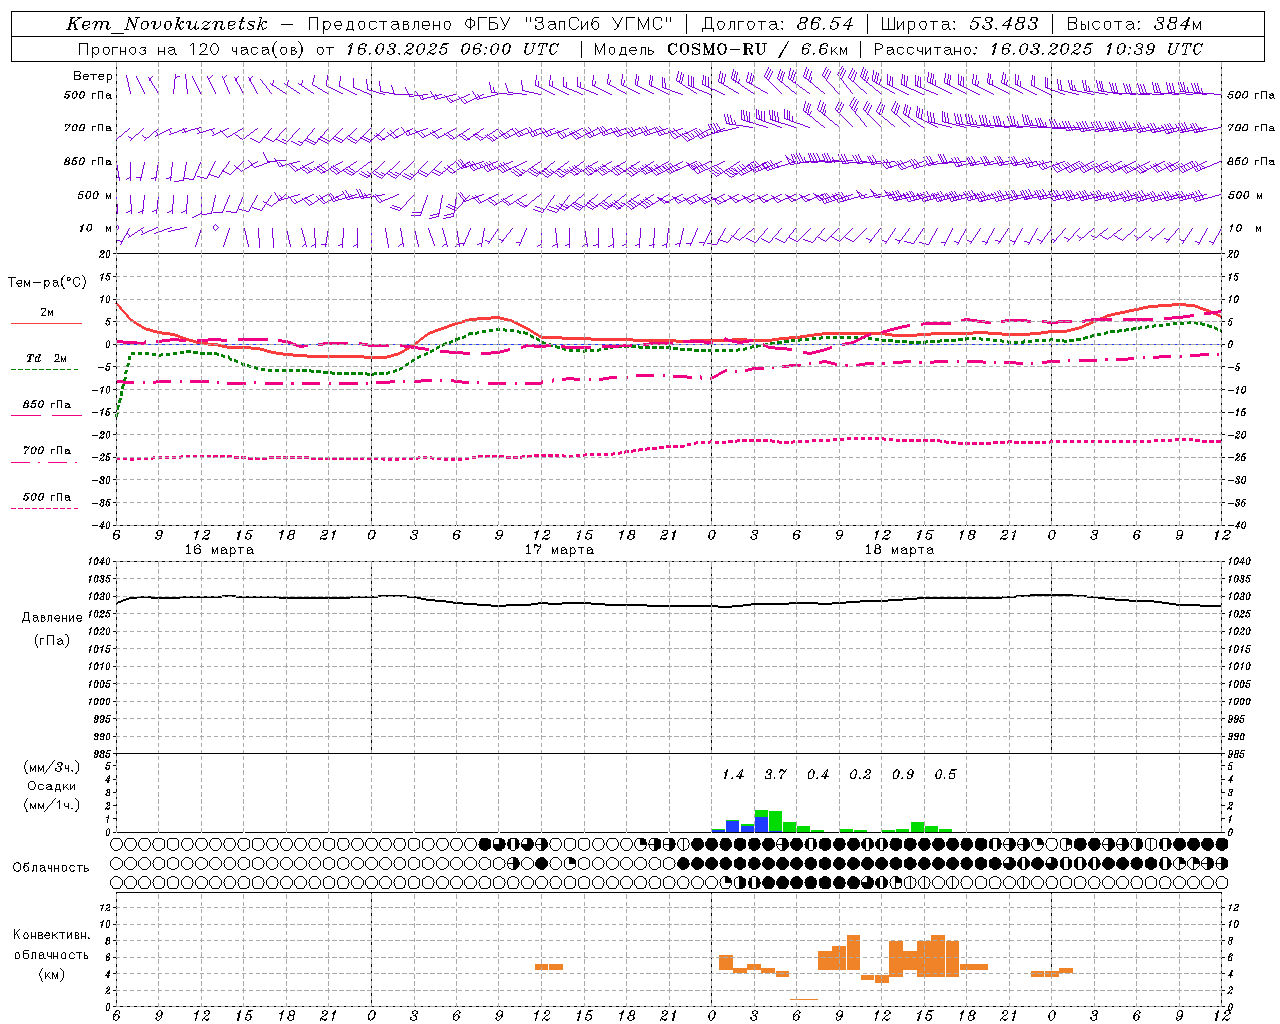Select the text 'Предоставлено ФГБУ "ЗапСиб УГМС"'
This screenshot has height=1024, width=1280.
coord(491,24)
